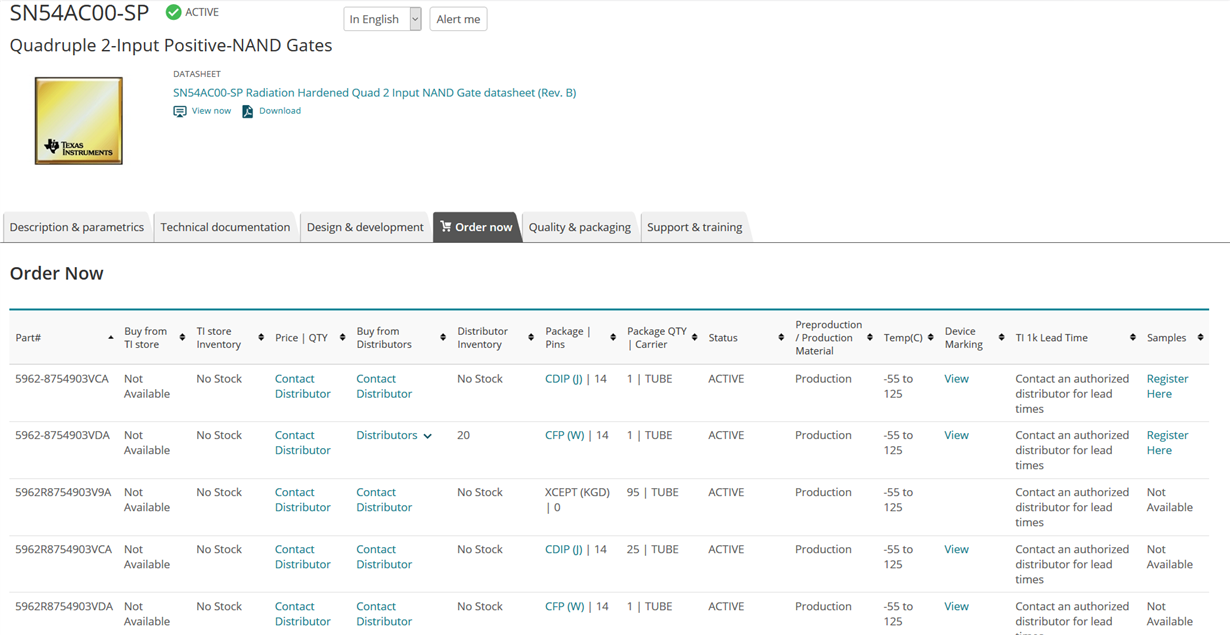Screen dimensions: 1230x635
Task: Open the Support & training tab
Action: tap(695, 227)
